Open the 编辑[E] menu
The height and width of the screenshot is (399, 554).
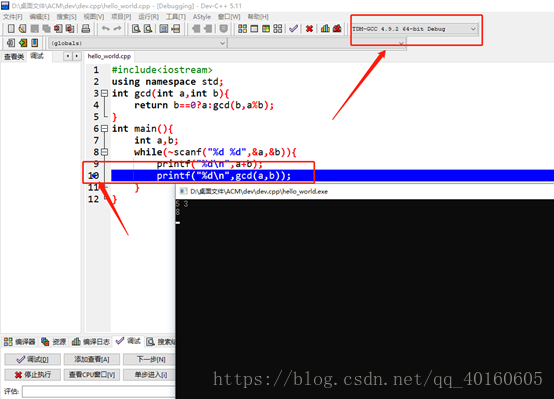tap(39, 17)
